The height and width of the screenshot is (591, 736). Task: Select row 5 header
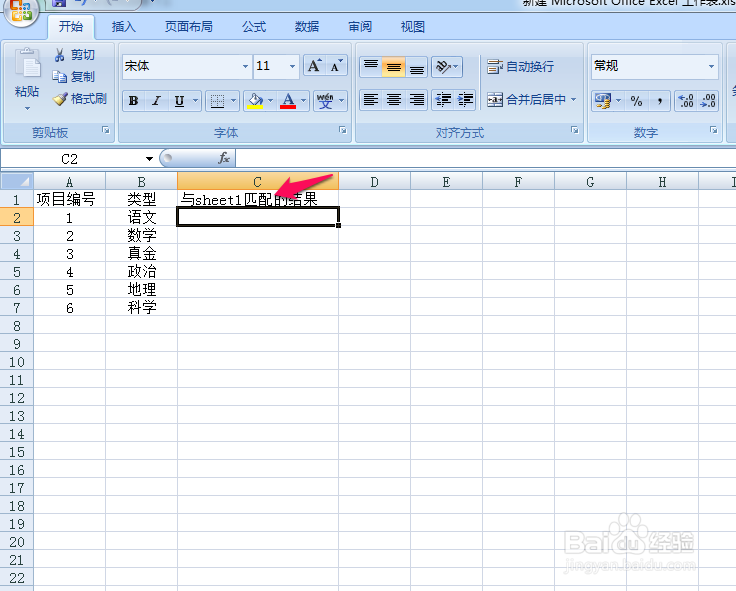pos(17,272)
